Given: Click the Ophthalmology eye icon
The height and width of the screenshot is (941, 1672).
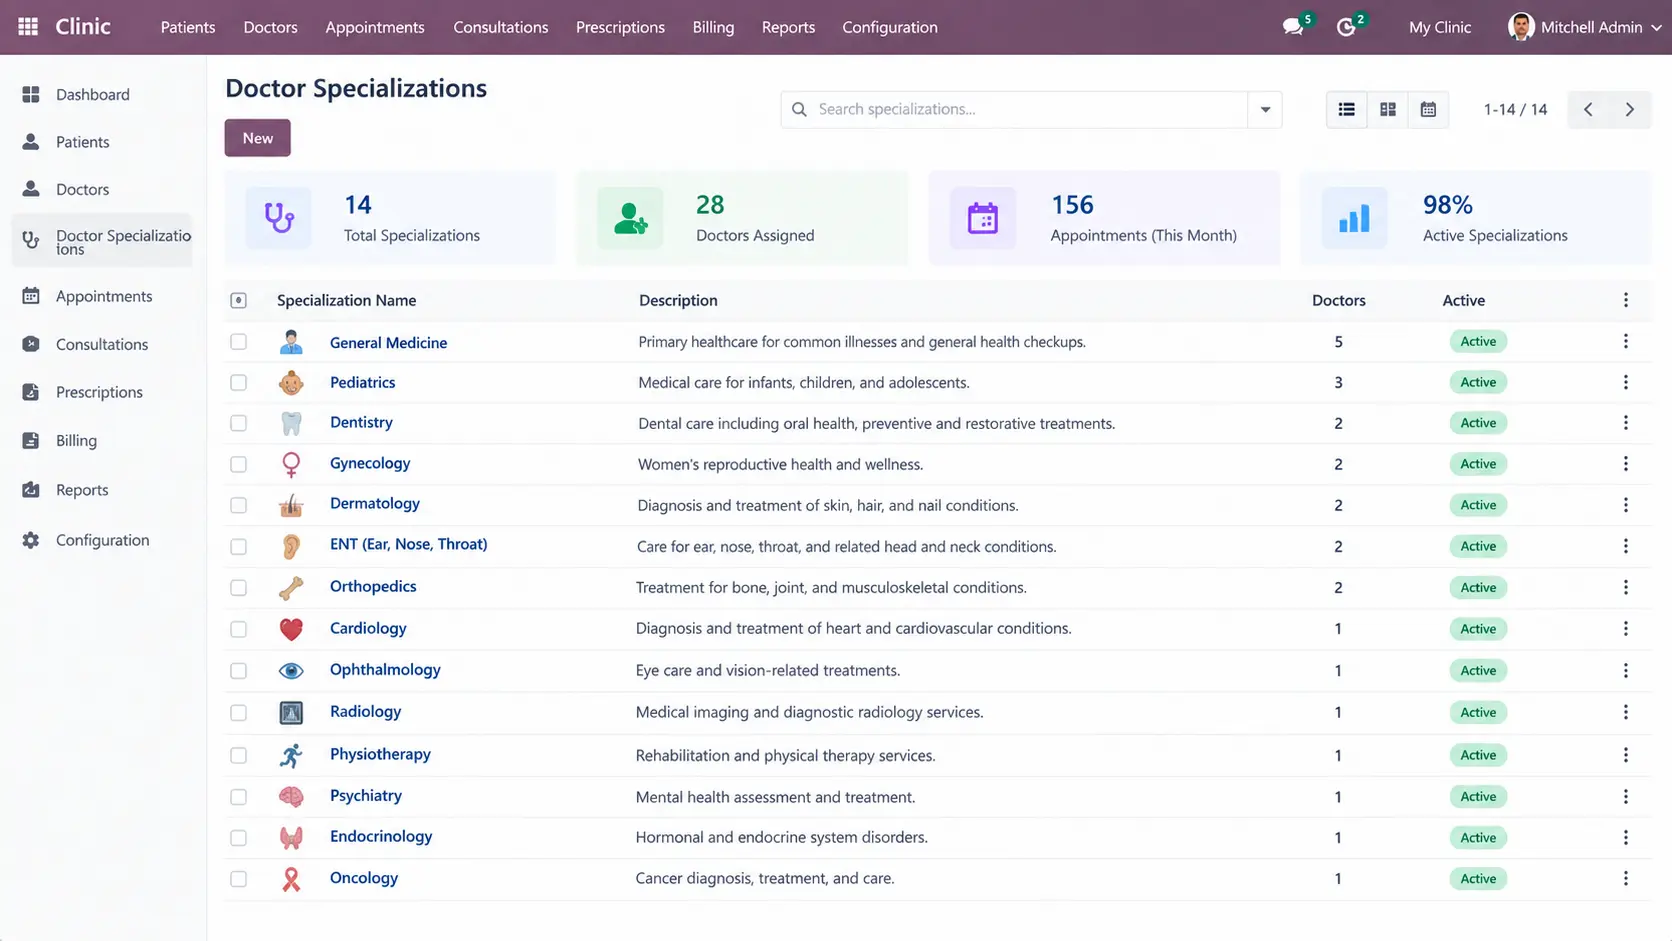Looking at the screenshot, I should pos(291,670).
